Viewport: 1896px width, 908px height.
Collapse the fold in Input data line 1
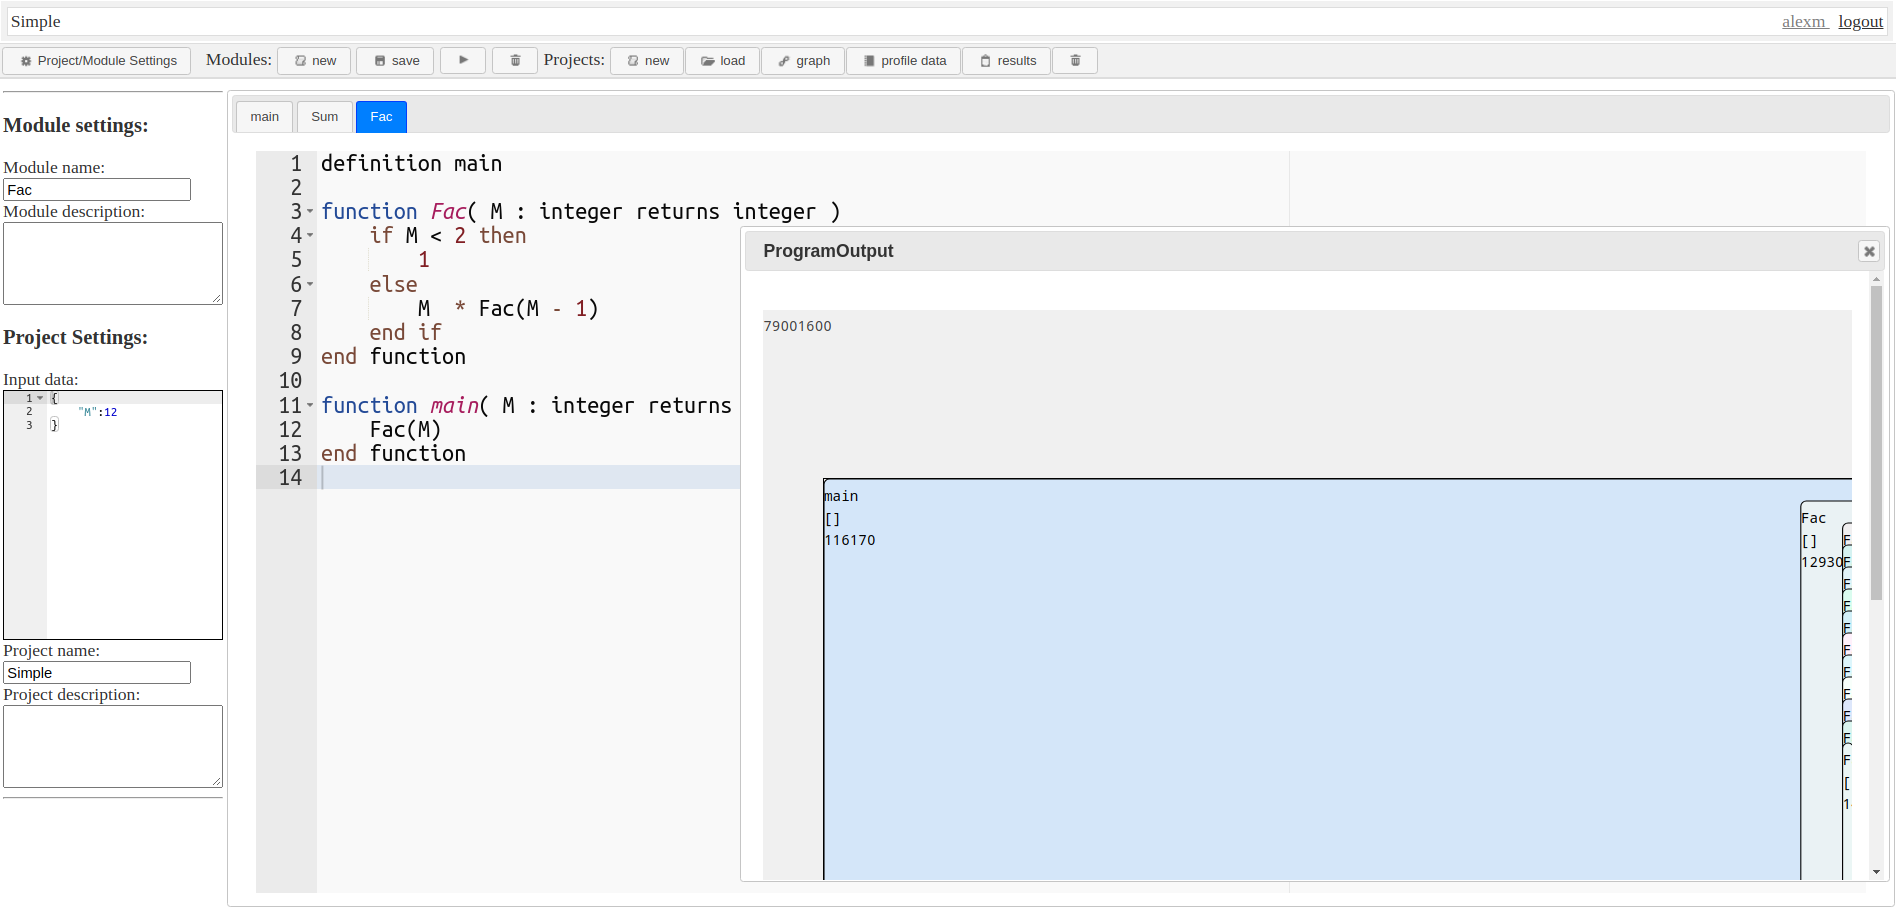click(x=40, y=398)
